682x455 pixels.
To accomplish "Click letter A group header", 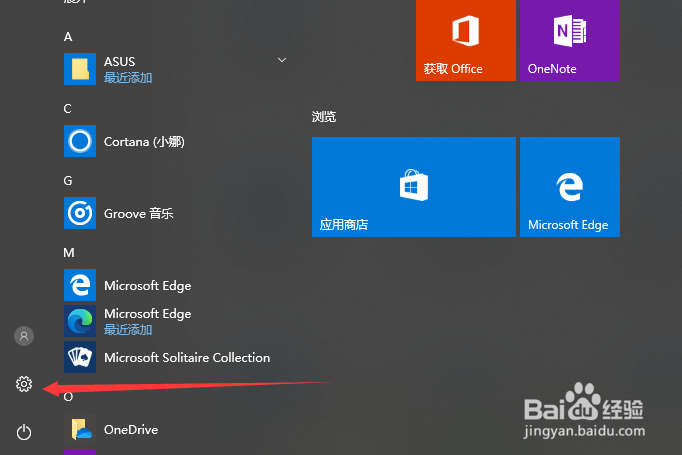I will (x=68, y=37).
